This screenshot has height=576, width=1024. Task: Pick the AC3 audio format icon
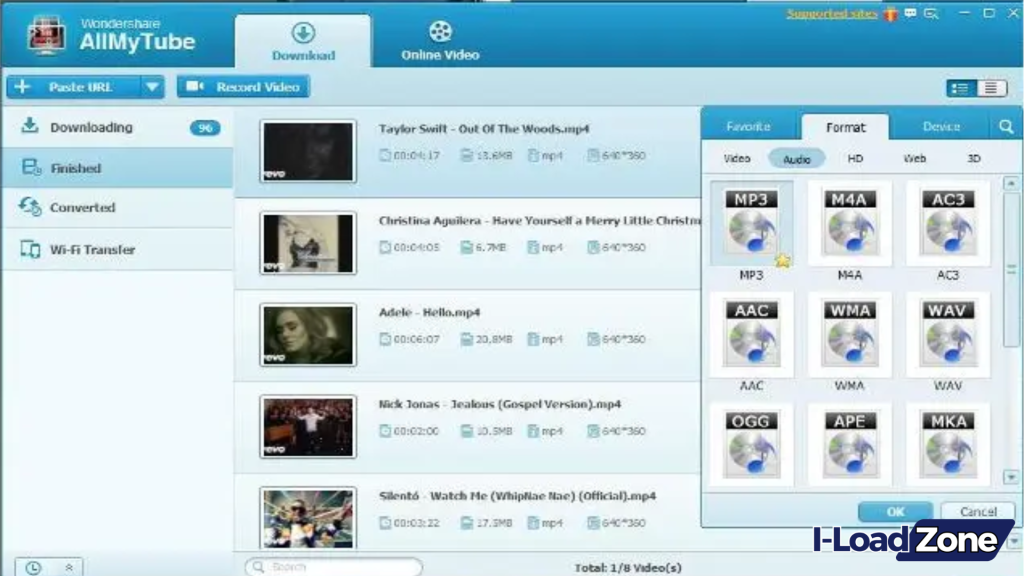click(948, 223)
